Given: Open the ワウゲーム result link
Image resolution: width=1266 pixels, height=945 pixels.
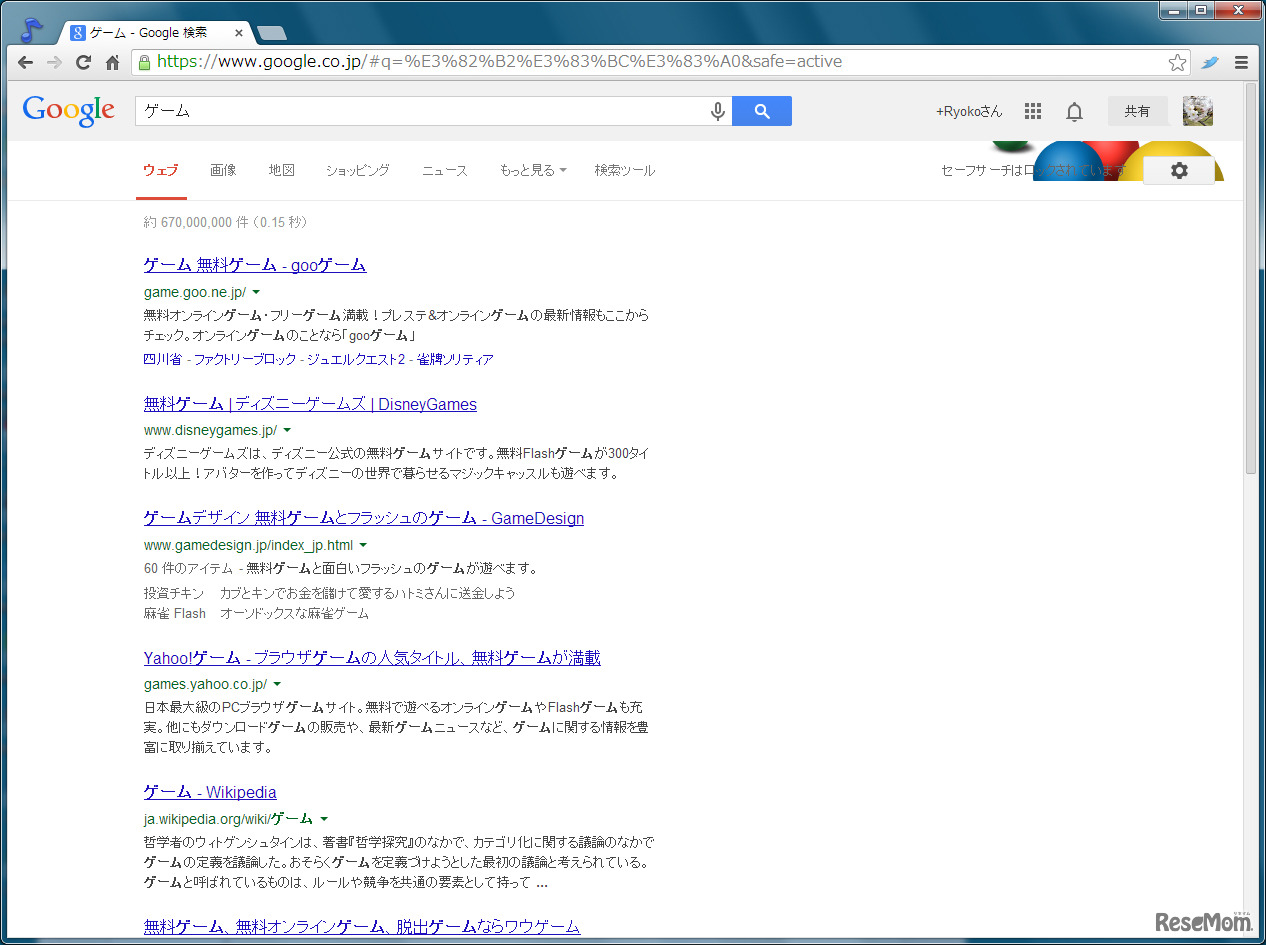Looking at the screenshot, I should [x=362, y=926].
